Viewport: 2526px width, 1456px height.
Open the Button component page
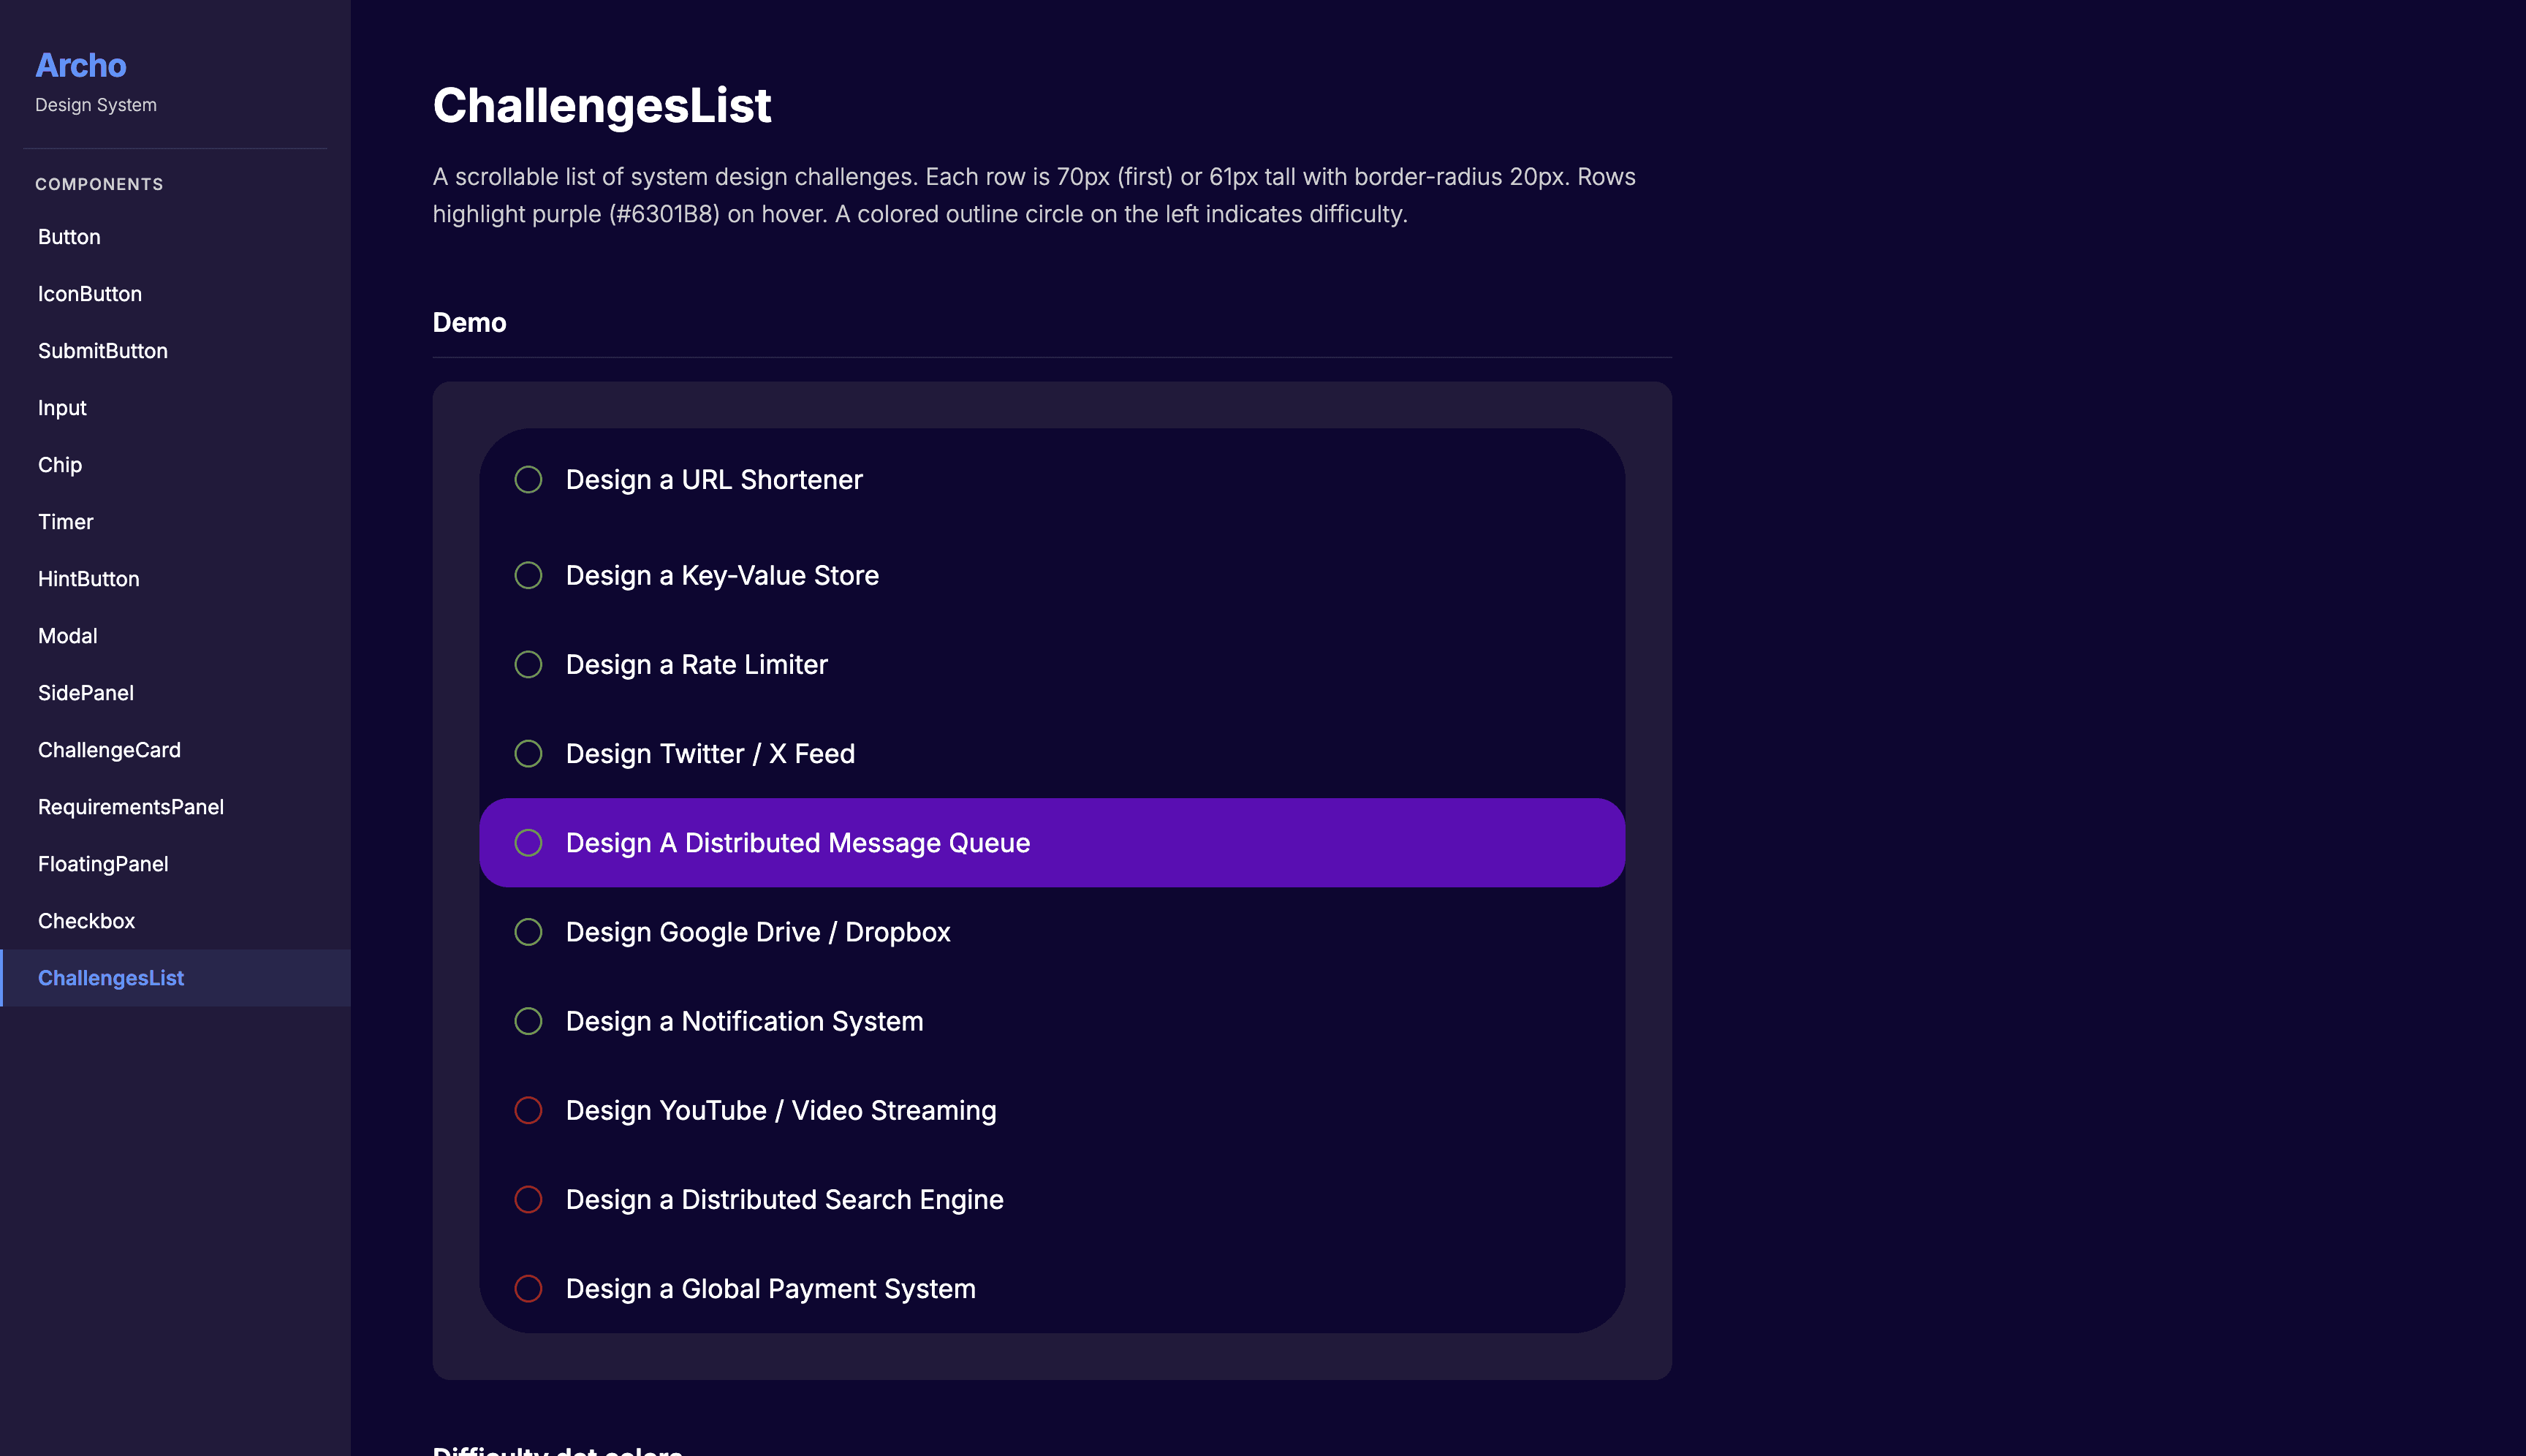coord(69,237)
